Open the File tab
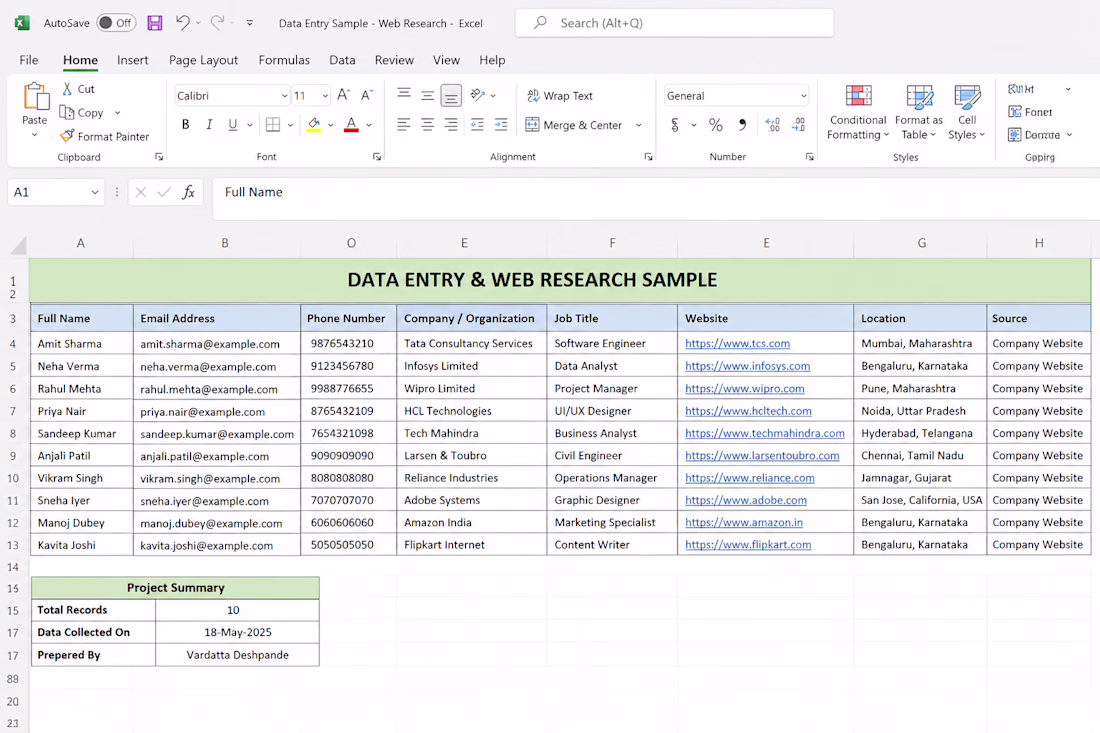The image size is (1100, 733). point(29,60)
